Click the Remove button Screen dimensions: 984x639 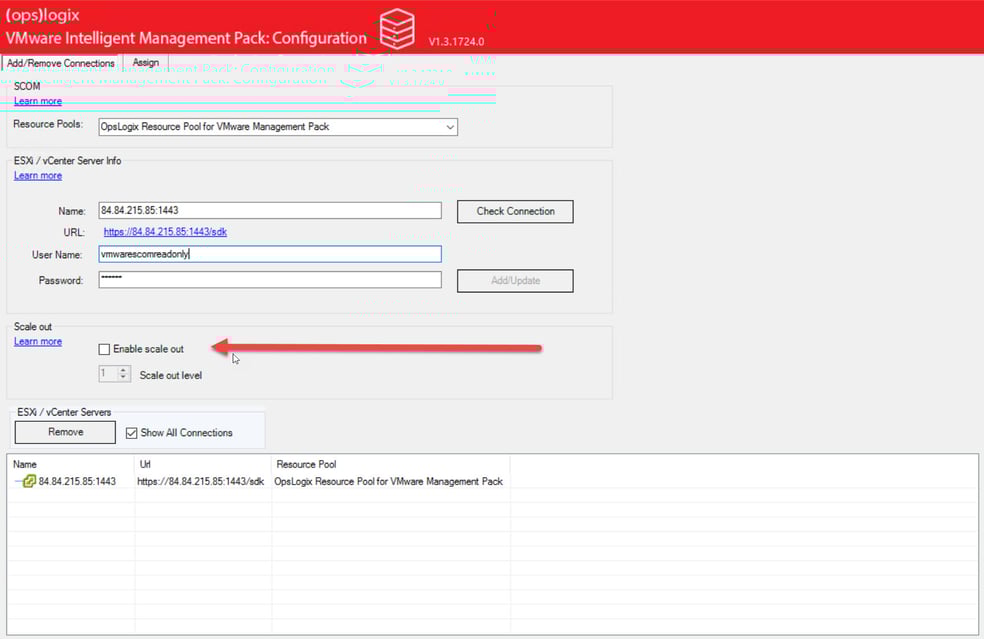pyautogui.click(x=64, y=432)
